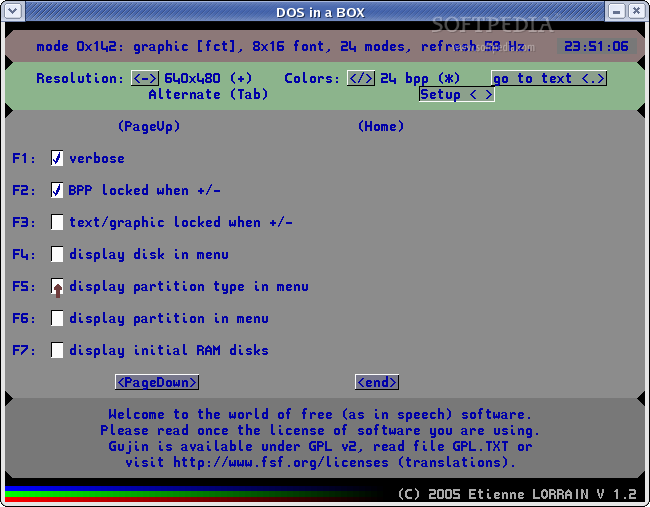
Task: Enable display partition in menu checkbox
Action: pyautogui.click(x=57, y=318)
